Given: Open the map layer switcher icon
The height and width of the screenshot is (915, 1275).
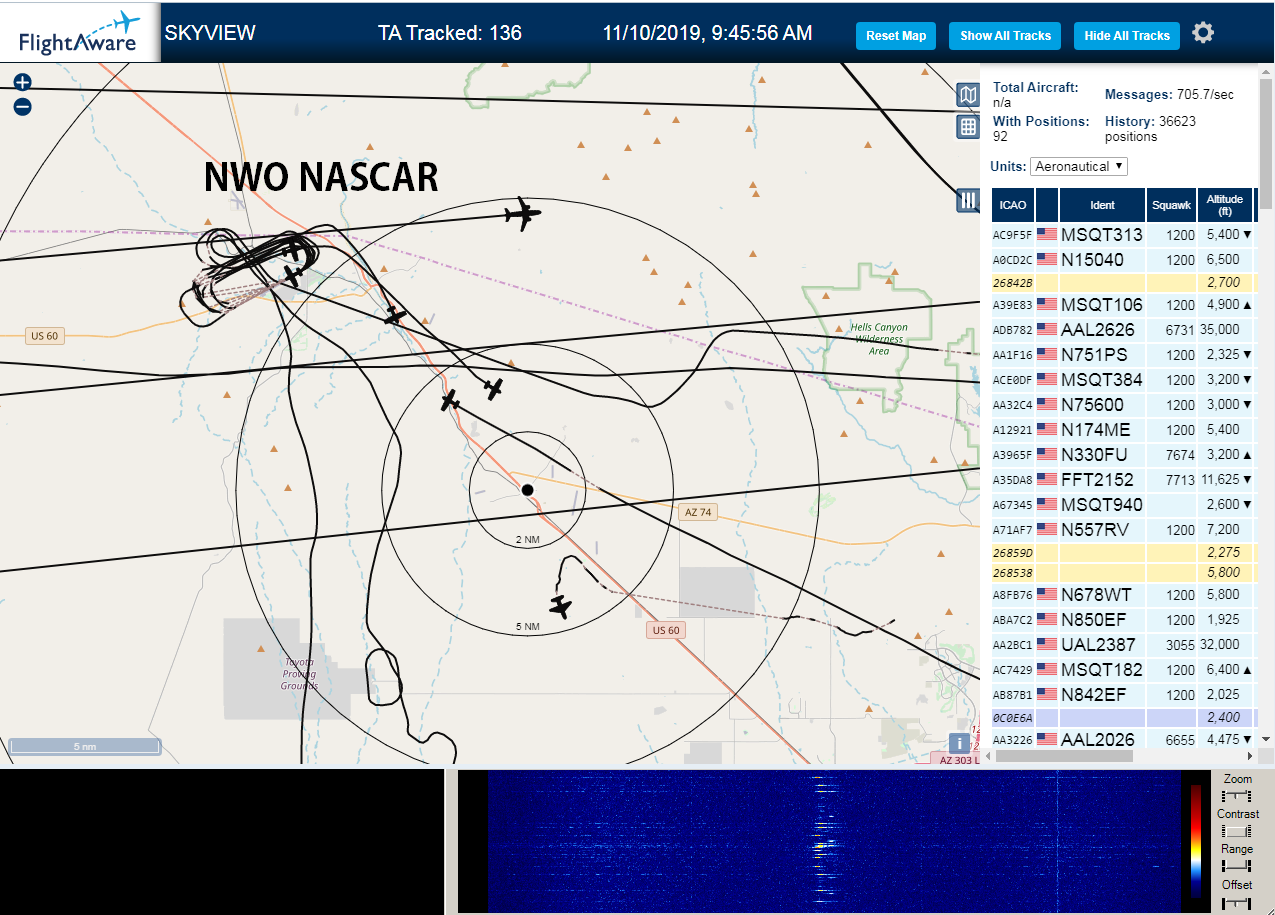Looking at the screenshot, I should pyautogui.click(x=967, y=95).
